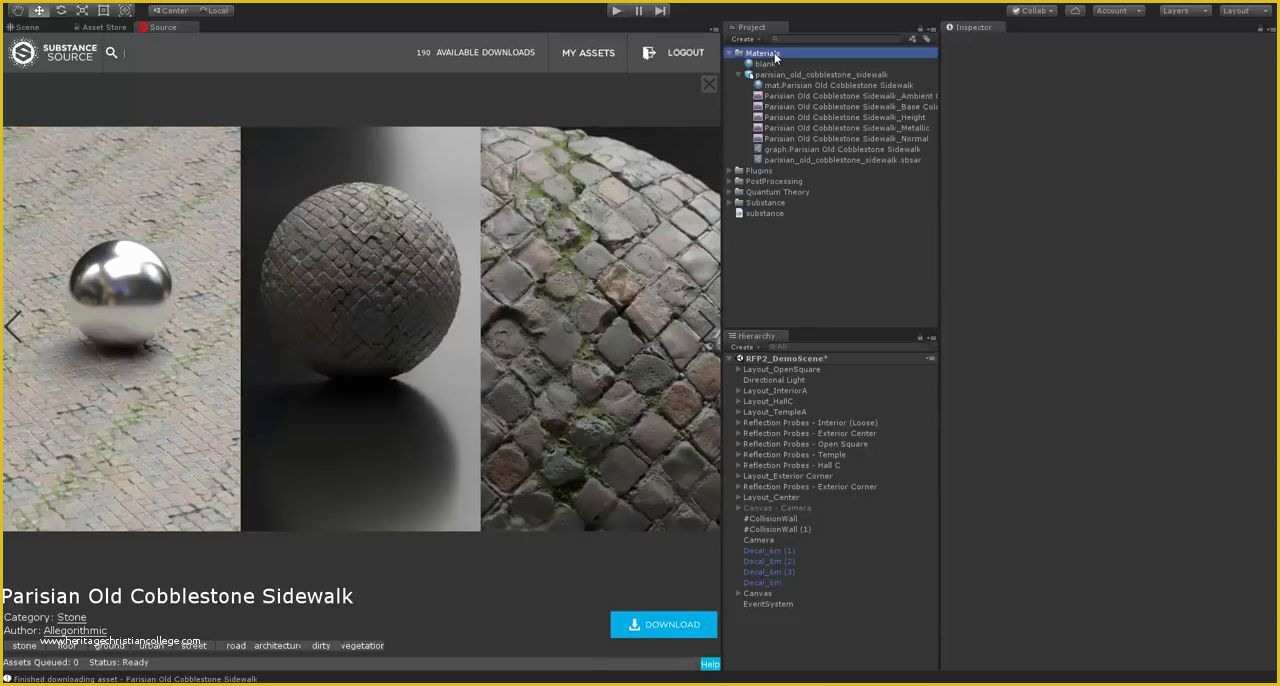Click Search by Label icon in Project panel
Screen dimensions: 1280x686
pyautogui.click(x=926, y=39)
